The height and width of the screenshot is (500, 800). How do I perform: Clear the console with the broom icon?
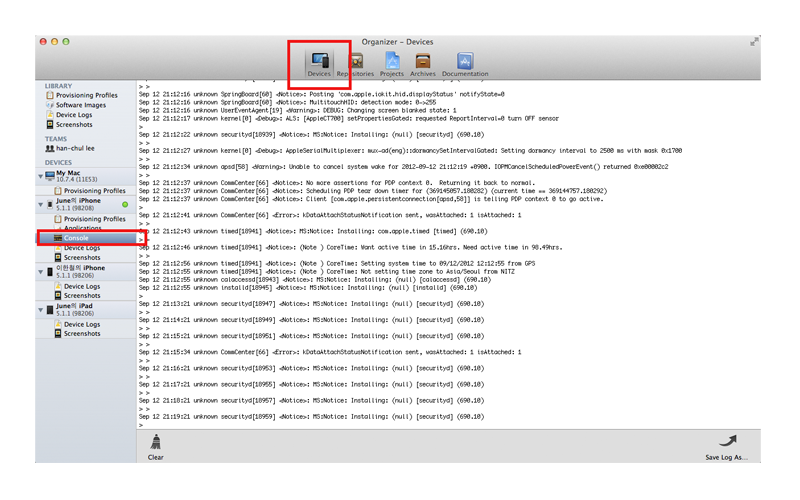(x=155, y=445)
